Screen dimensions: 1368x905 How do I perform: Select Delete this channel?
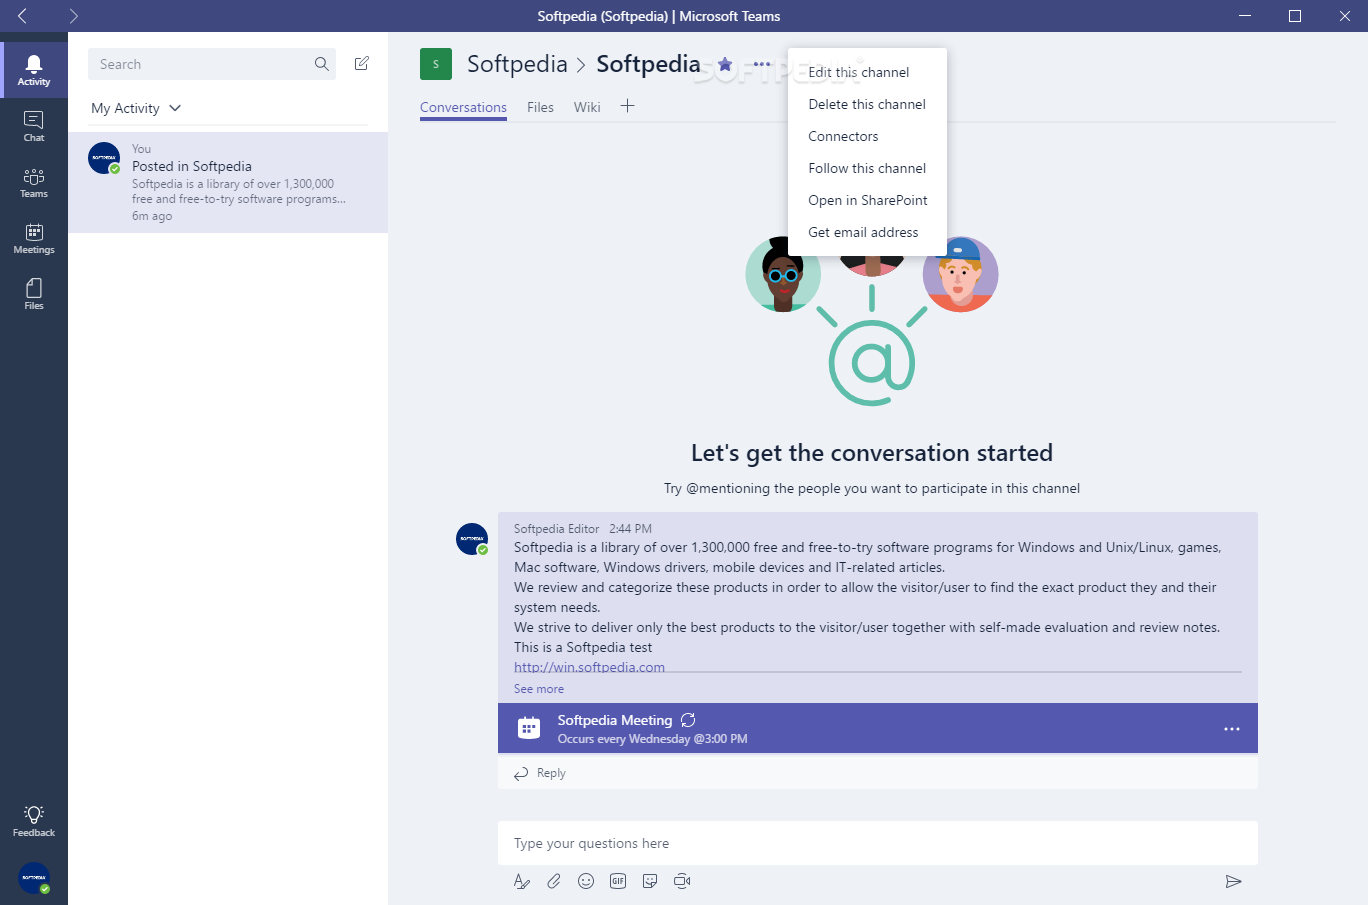tap(867, 104)
